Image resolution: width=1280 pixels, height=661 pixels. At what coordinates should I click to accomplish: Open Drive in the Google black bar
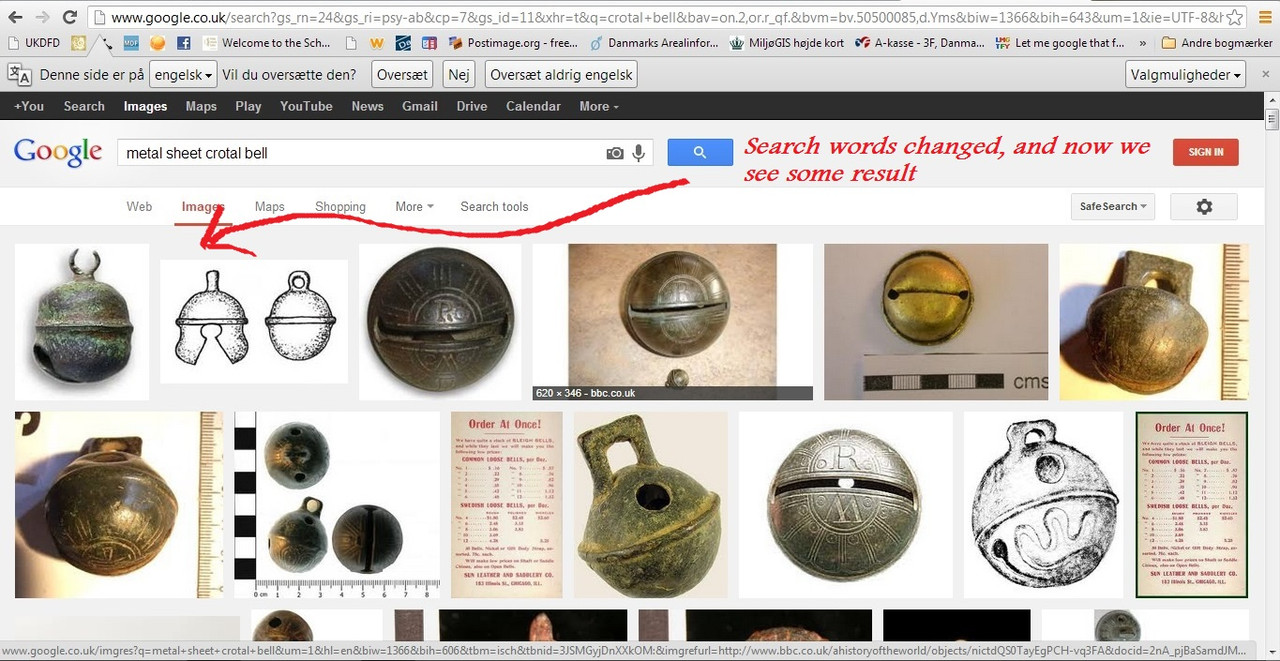pyautogui.click(x=472, y=106)
